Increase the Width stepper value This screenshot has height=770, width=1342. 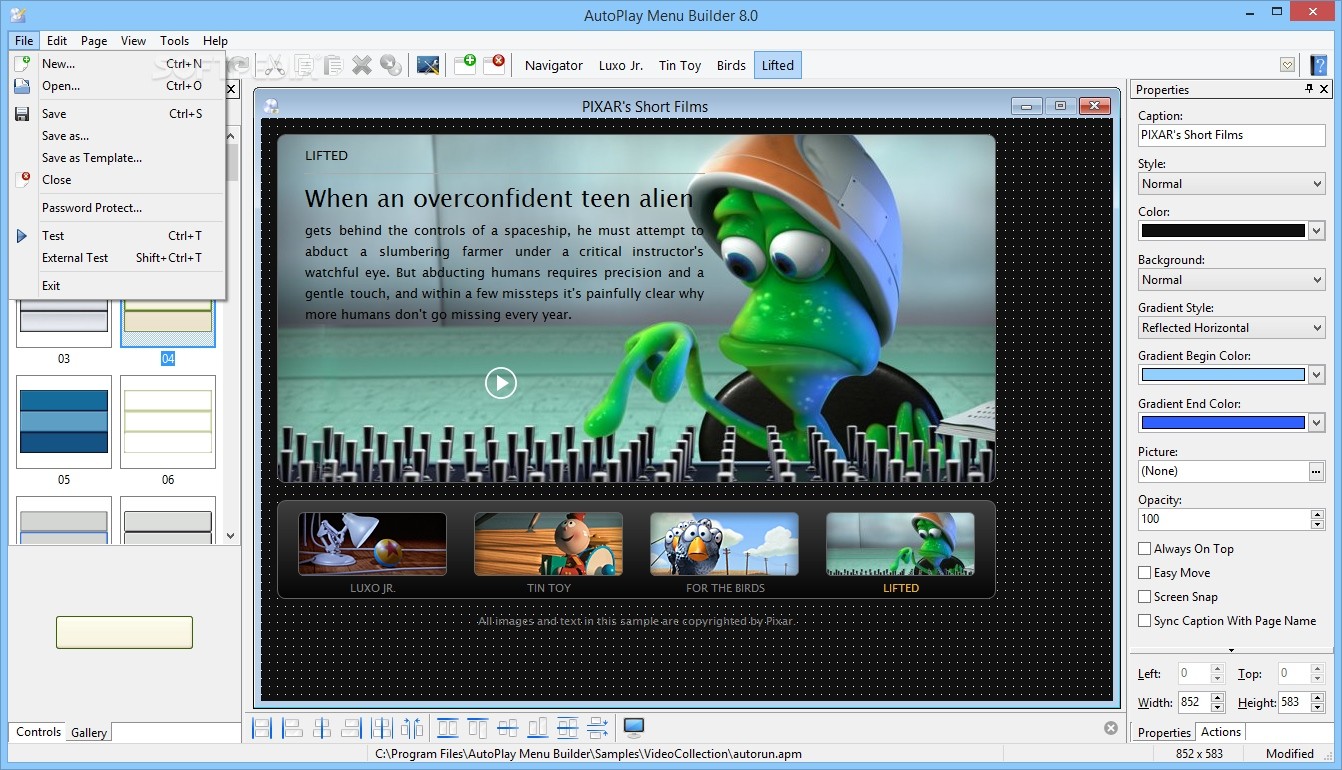pos(1217,698)
